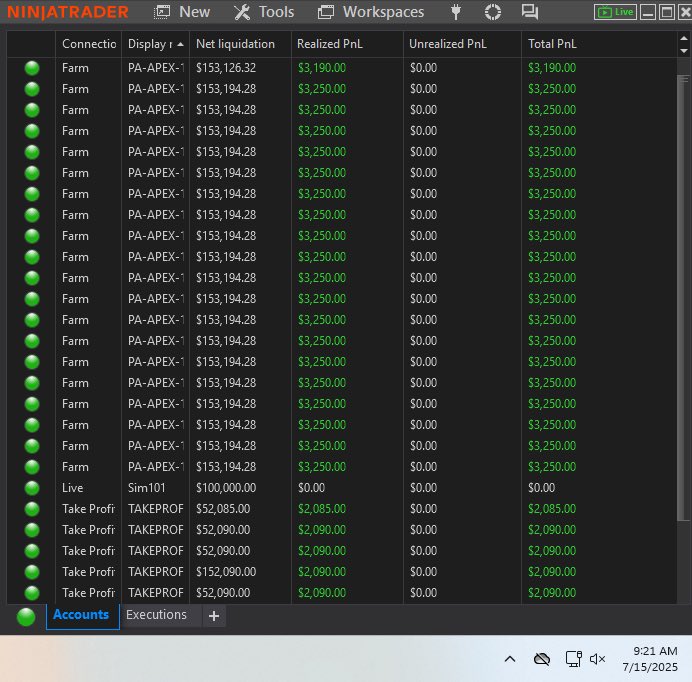
Task: Click the green status dot of Sim101 row
Action: pyautogui.click(x=32, y=488)
